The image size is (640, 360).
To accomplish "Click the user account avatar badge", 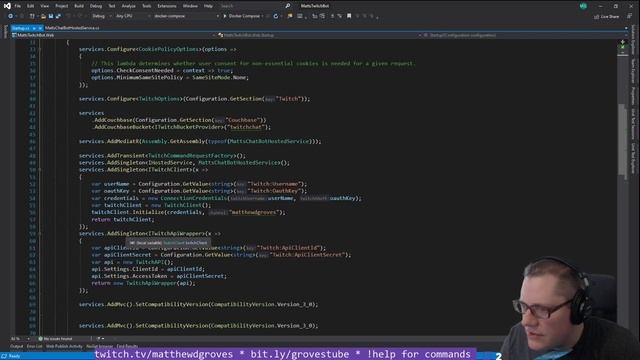I will point(583,6).
